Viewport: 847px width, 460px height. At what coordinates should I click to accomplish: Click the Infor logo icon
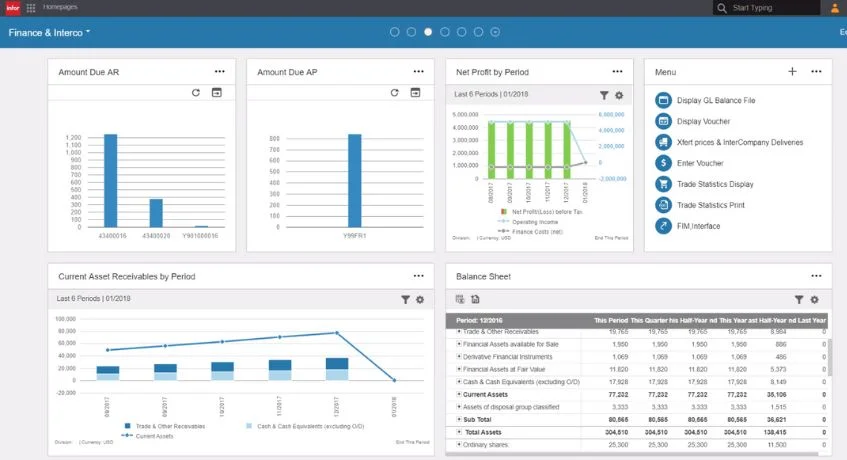12,8
